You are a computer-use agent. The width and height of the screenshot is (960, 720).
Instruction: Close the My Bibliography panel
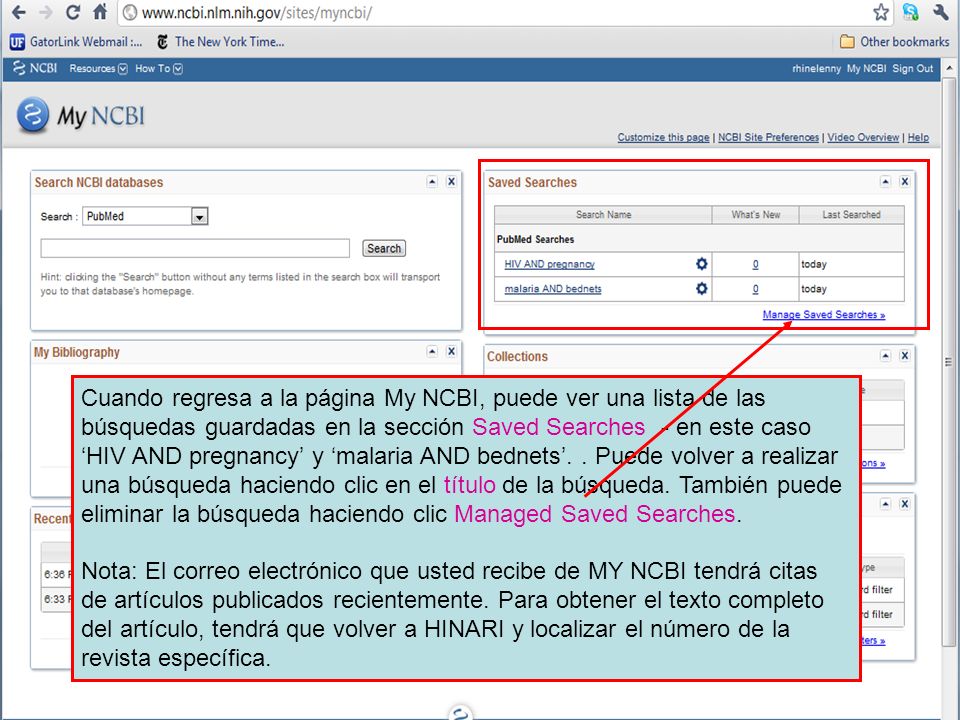pos(451,351)
